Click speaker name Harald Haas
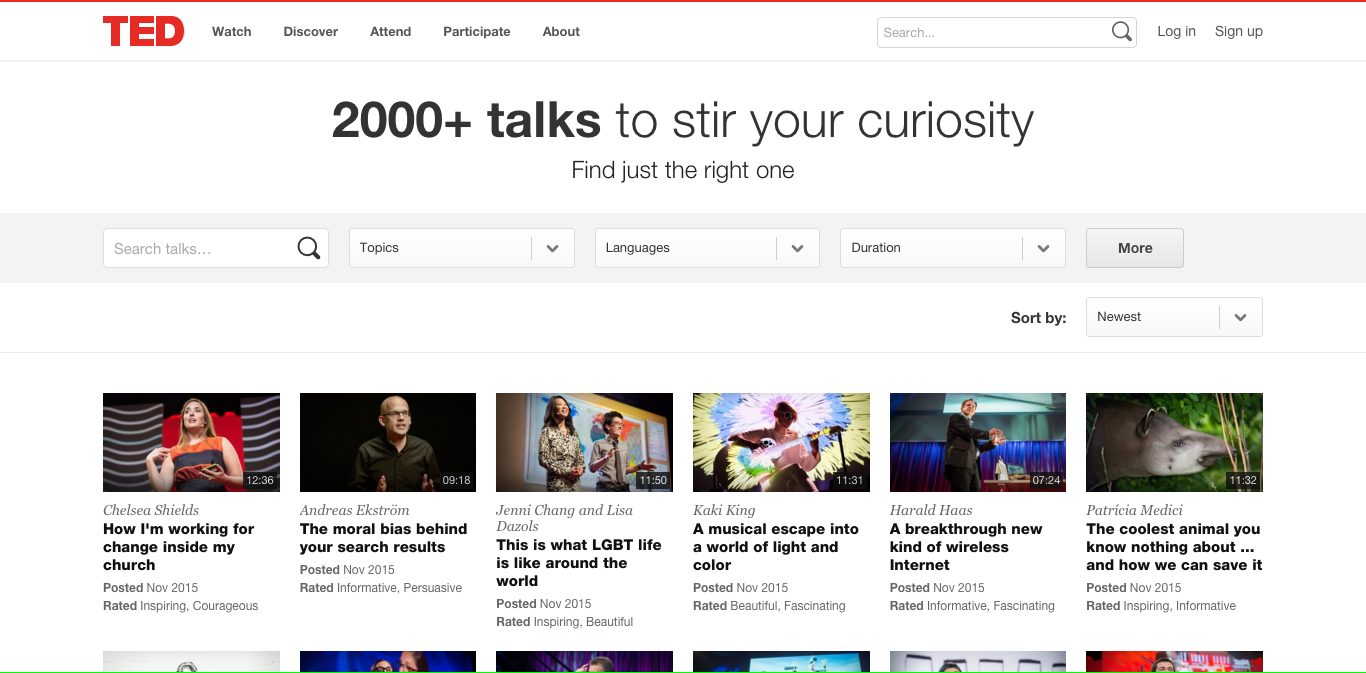 coord(931,510)
